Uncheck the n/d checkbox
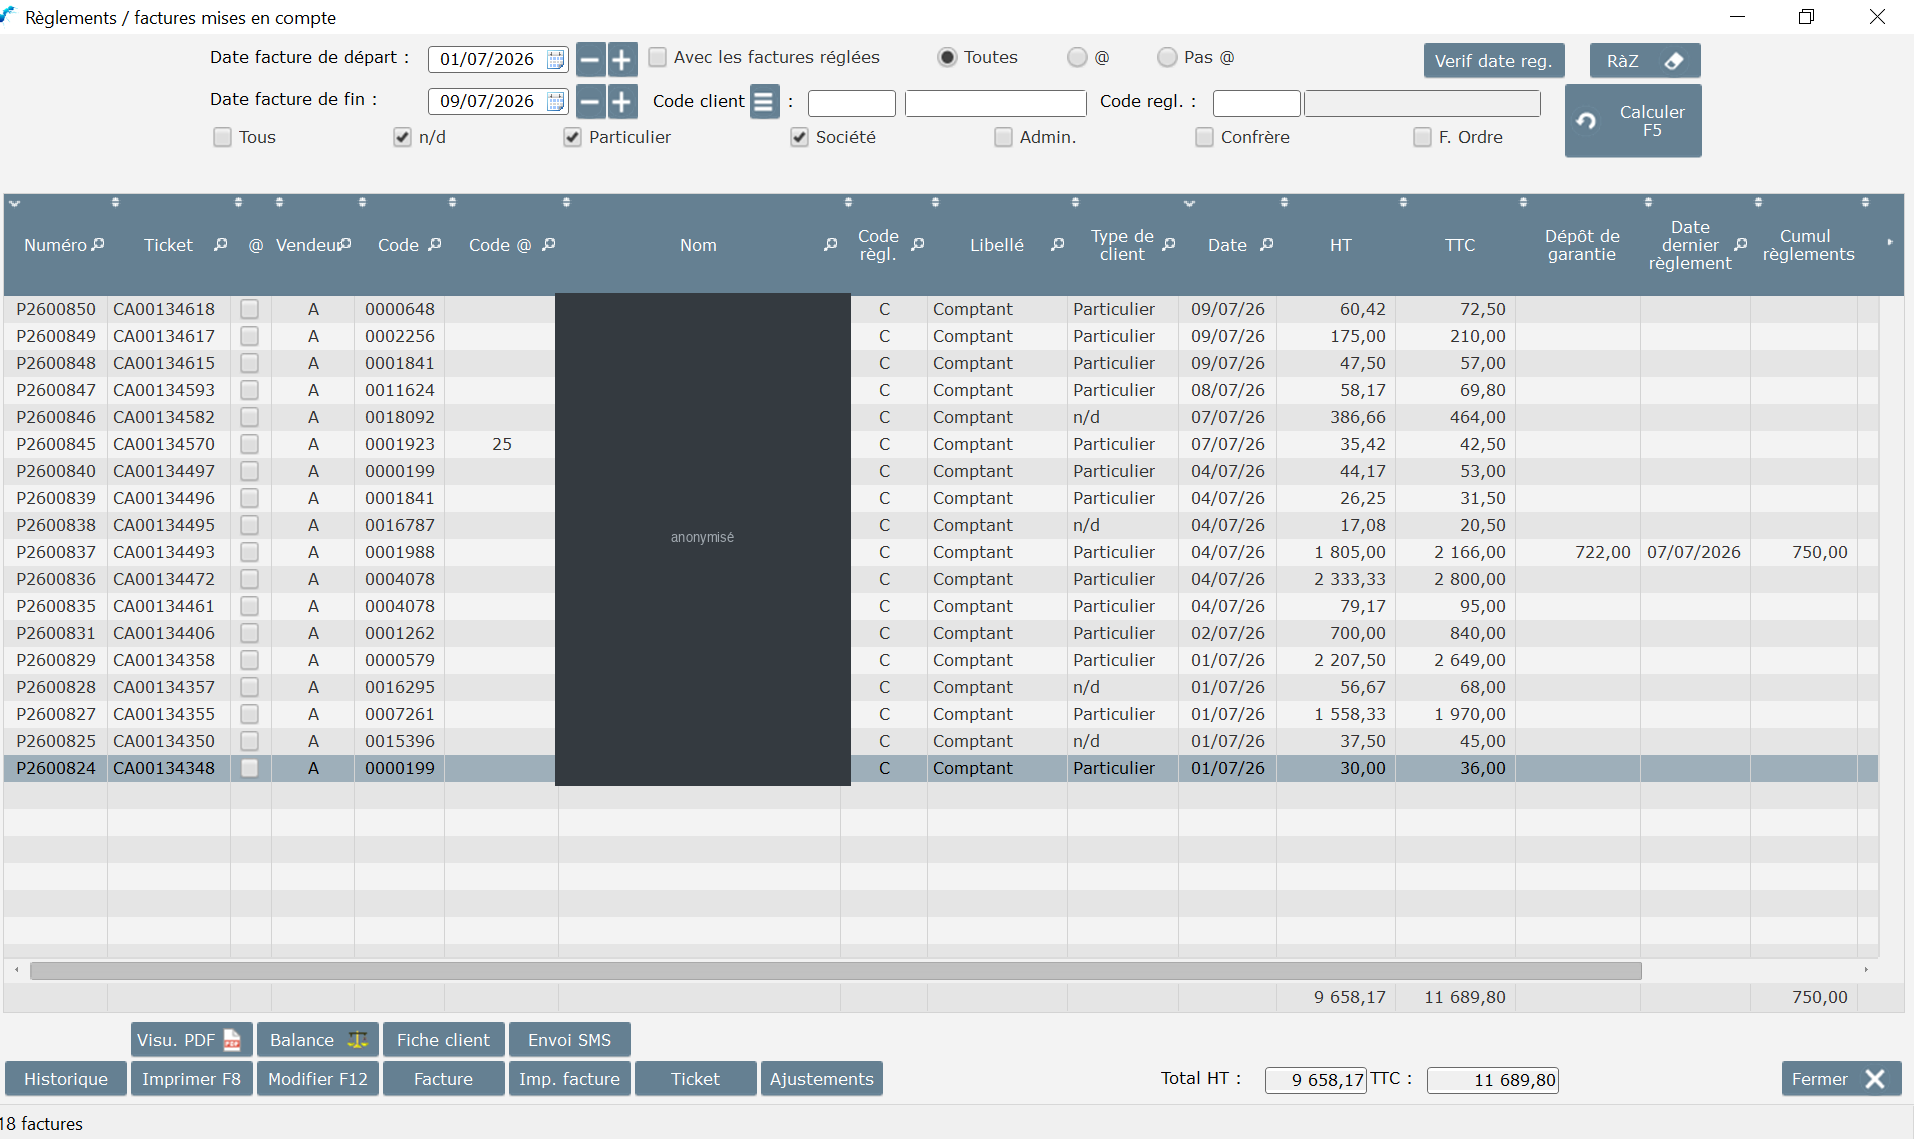Screen dimensions: 1914x1139 tap(402, 137)
